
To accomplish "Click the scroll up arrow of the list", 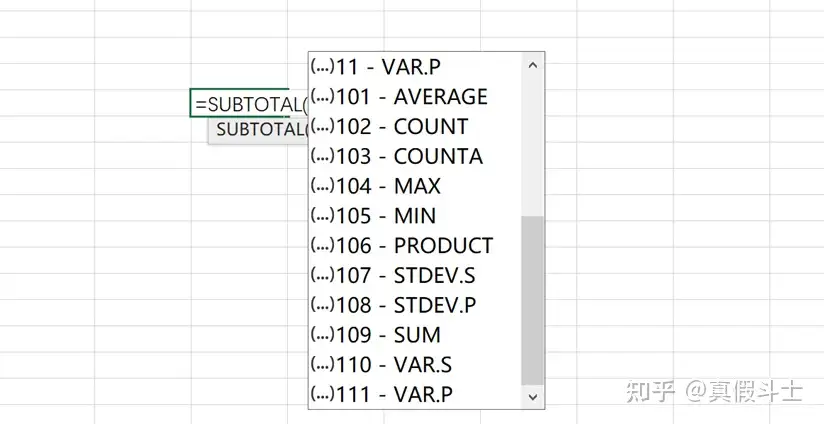I will point(533,66).
